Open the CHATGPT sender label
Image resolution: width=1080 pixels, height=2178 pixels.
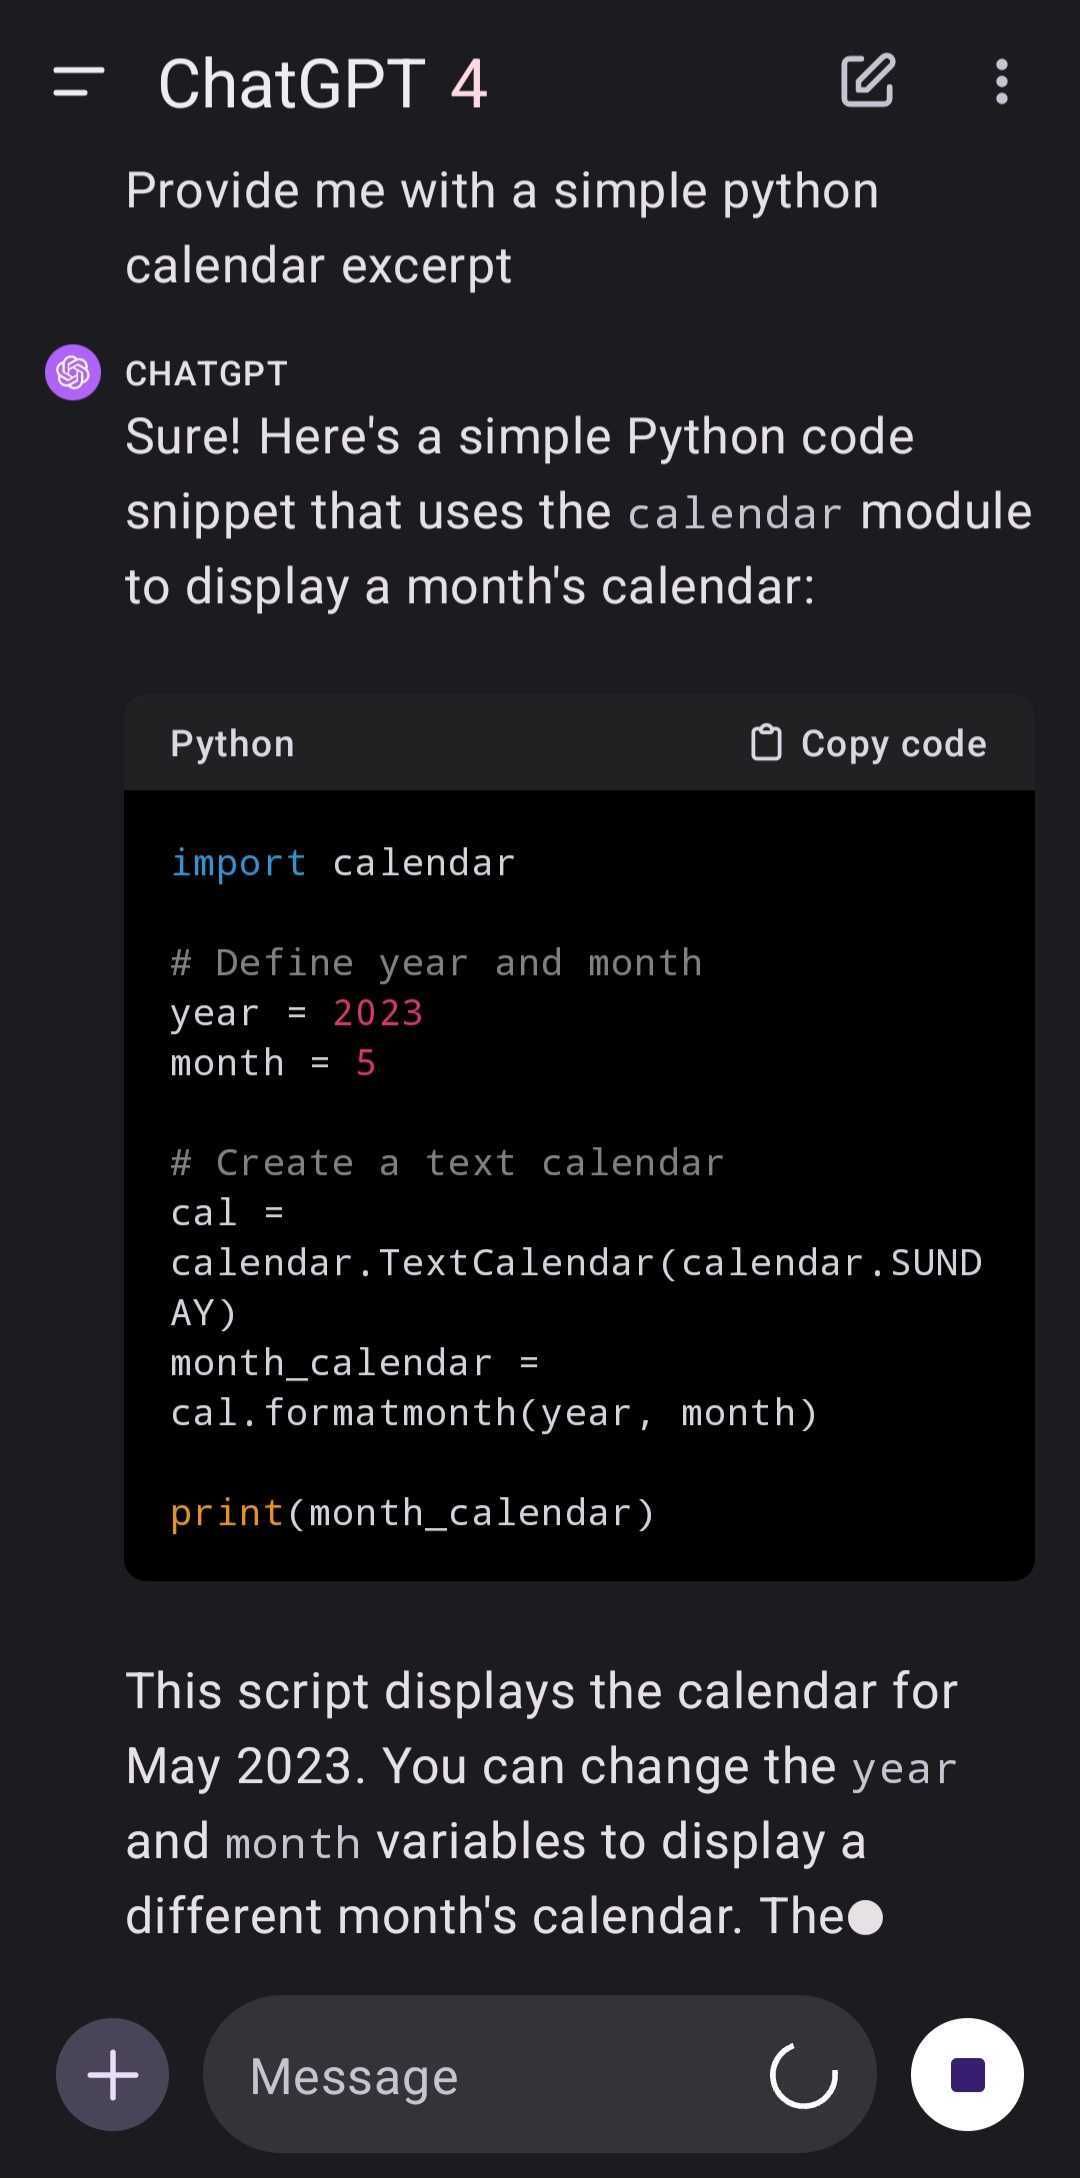pos(205,372)
